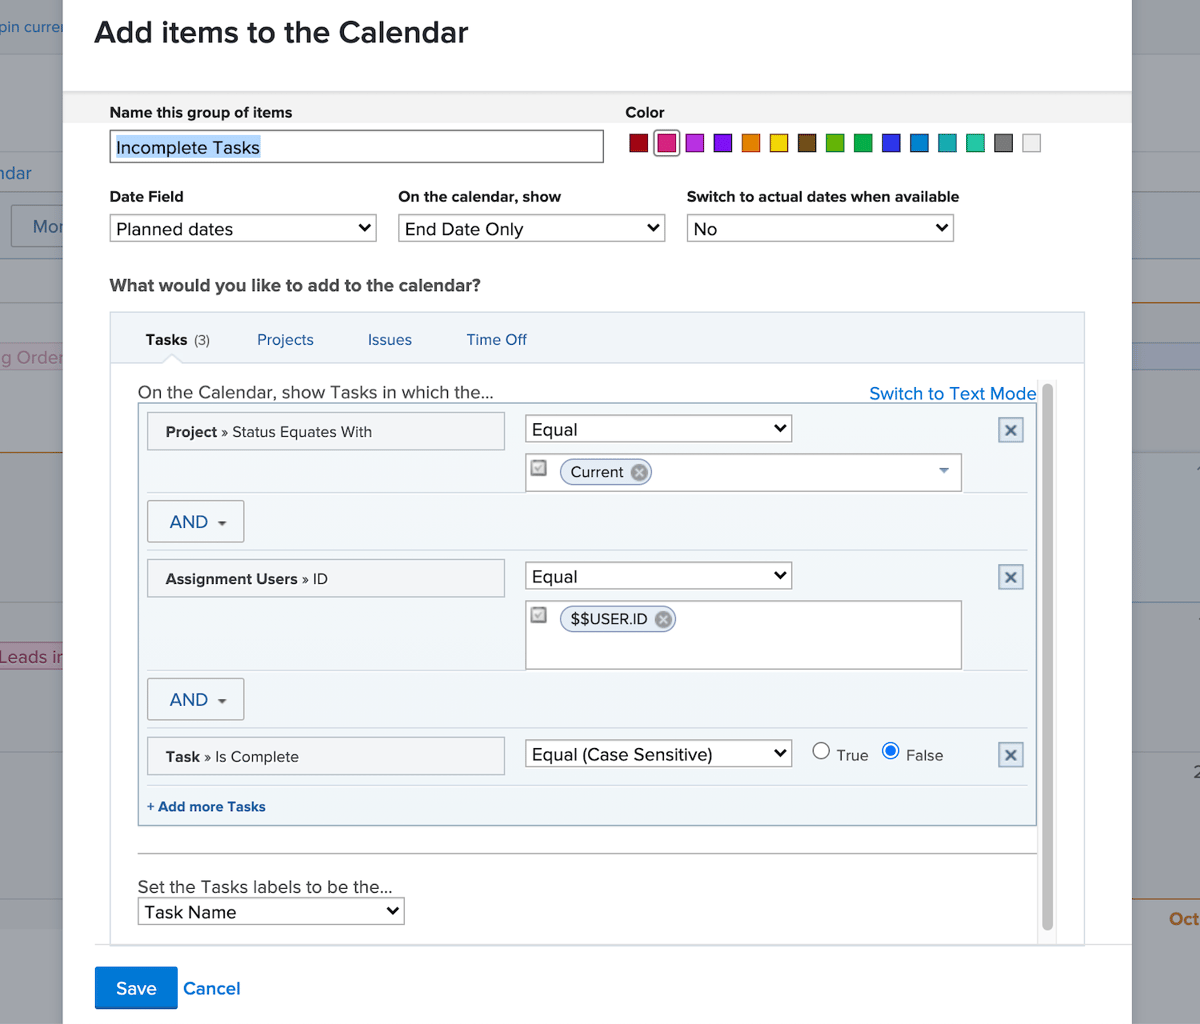1200x1024 pixels.
Task: Open the Task Name labels dropdown
Action: click(270, 911)
